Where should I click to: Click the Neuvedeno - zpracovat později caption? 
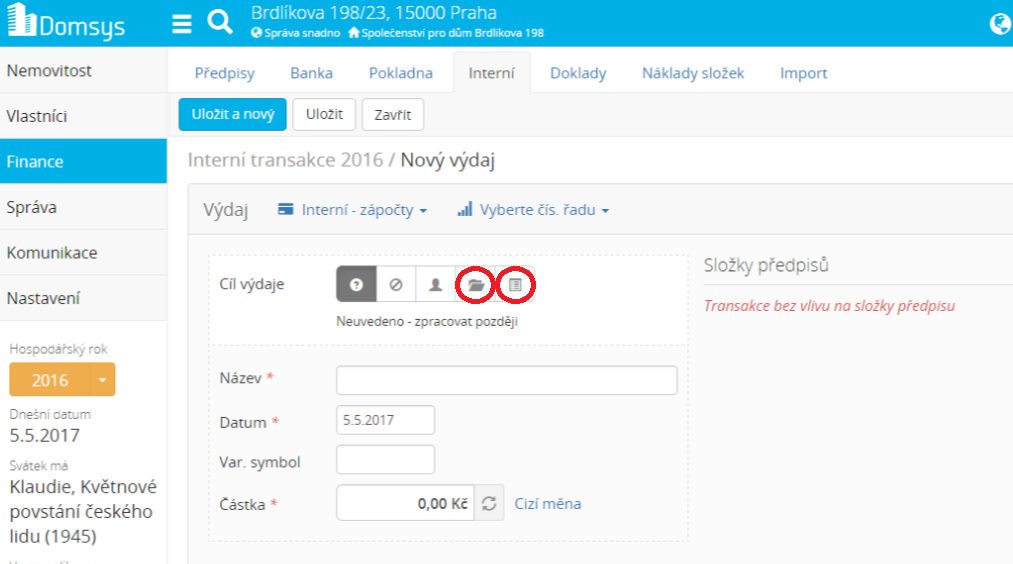[426, 321]
